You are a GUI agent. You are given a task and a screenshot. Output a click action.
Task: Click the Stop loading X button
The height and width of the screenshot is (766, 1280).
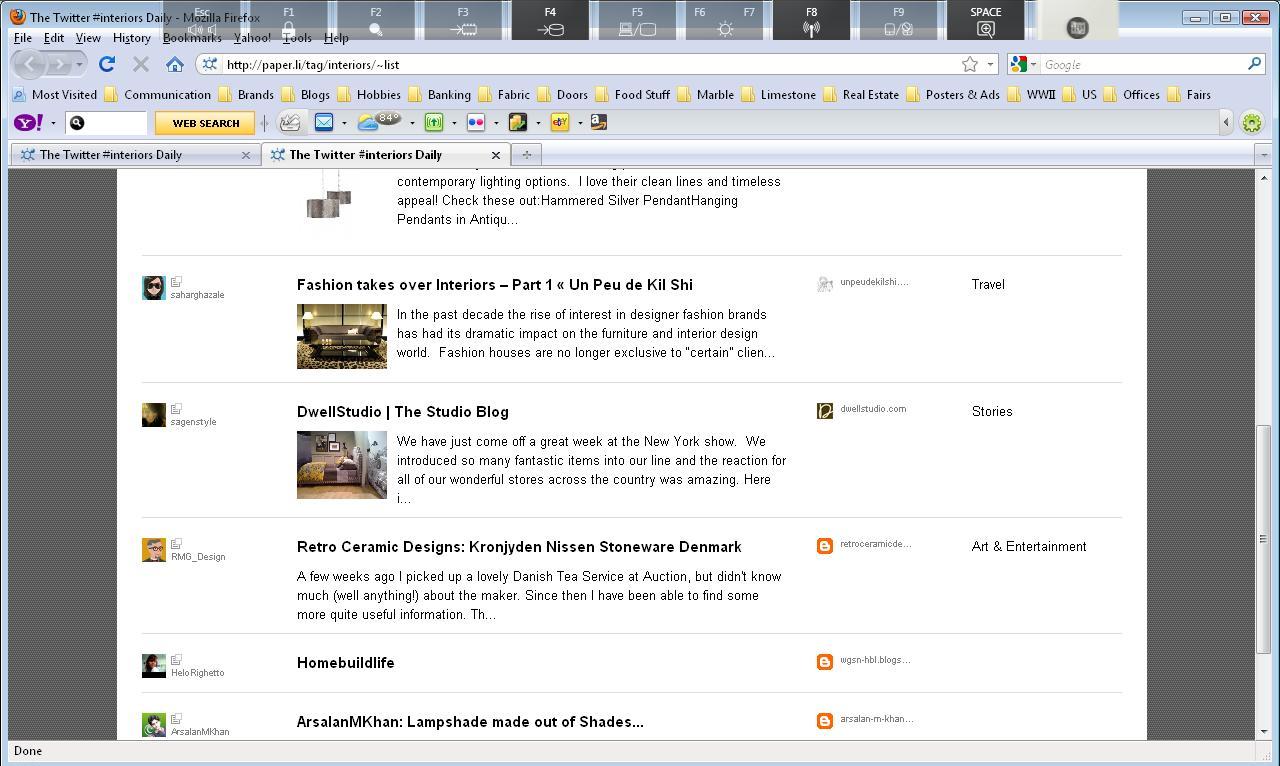[141, 64]
